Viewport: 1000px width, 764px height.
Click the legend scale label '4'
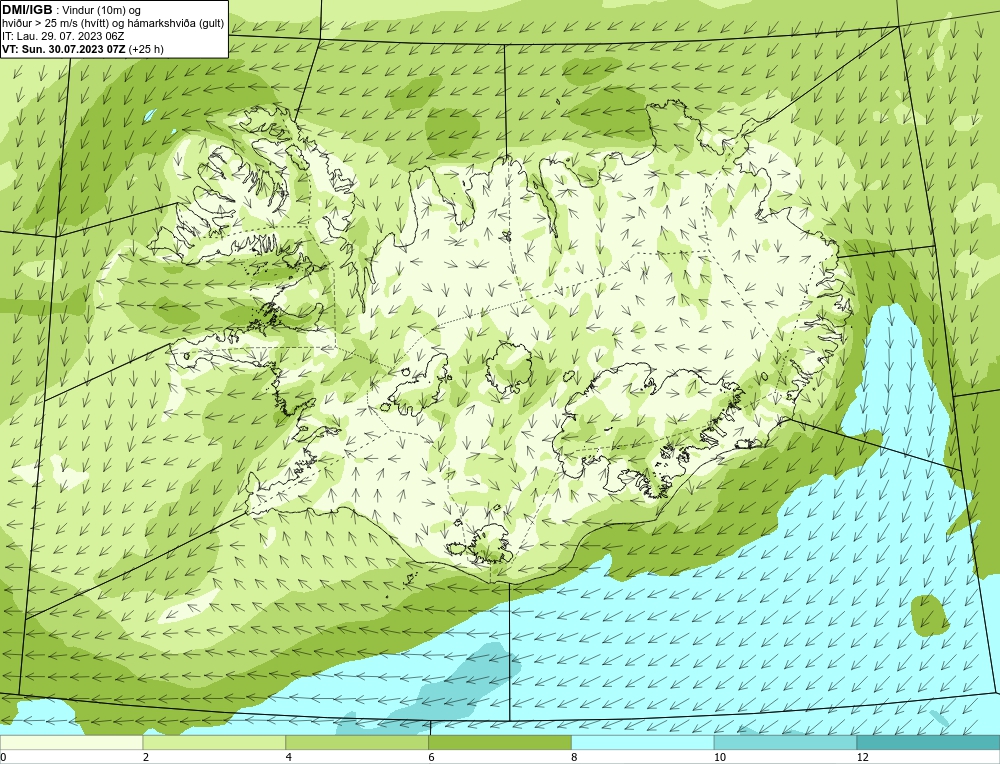point(289,757)
